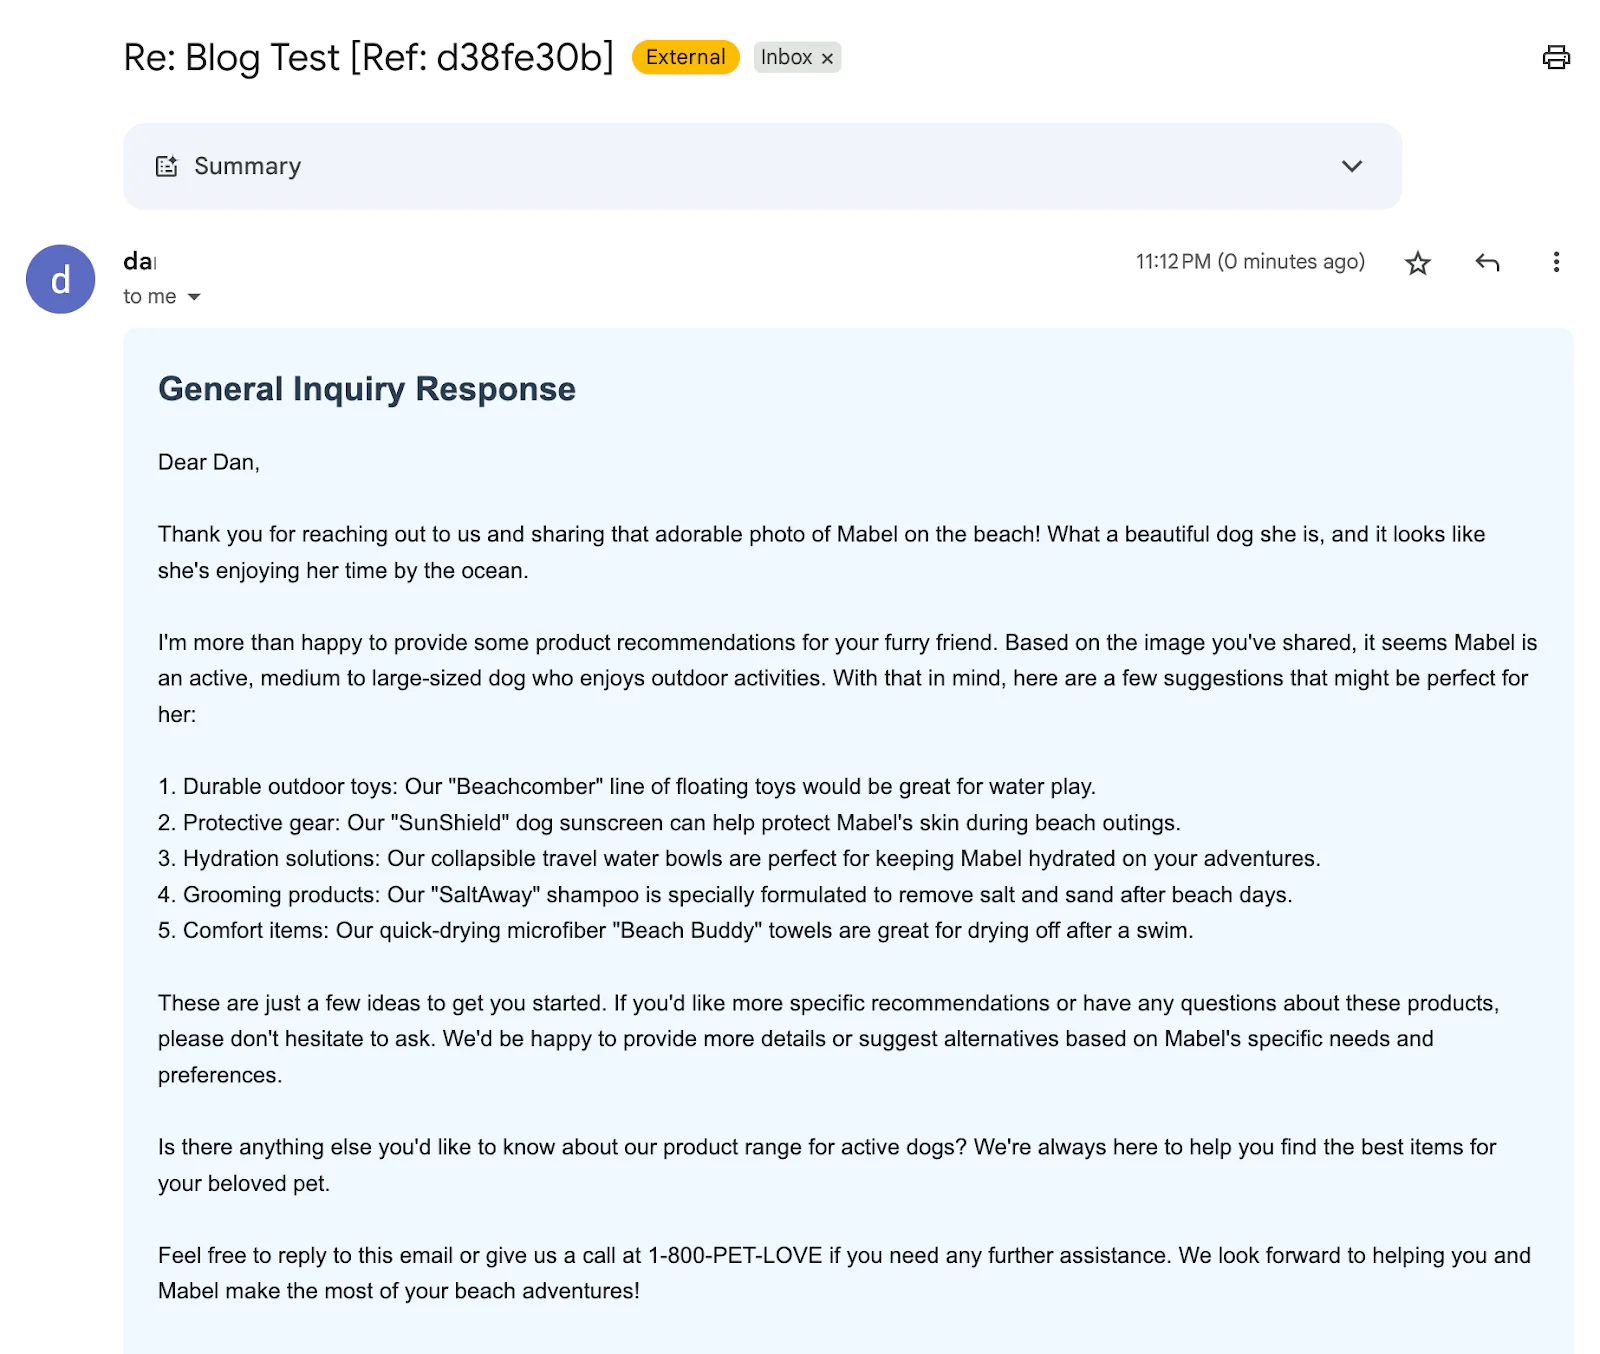The image size is (1600, 1354).
Task: Click the "Re: Blog Test" subject line
Action: point(368,57)
